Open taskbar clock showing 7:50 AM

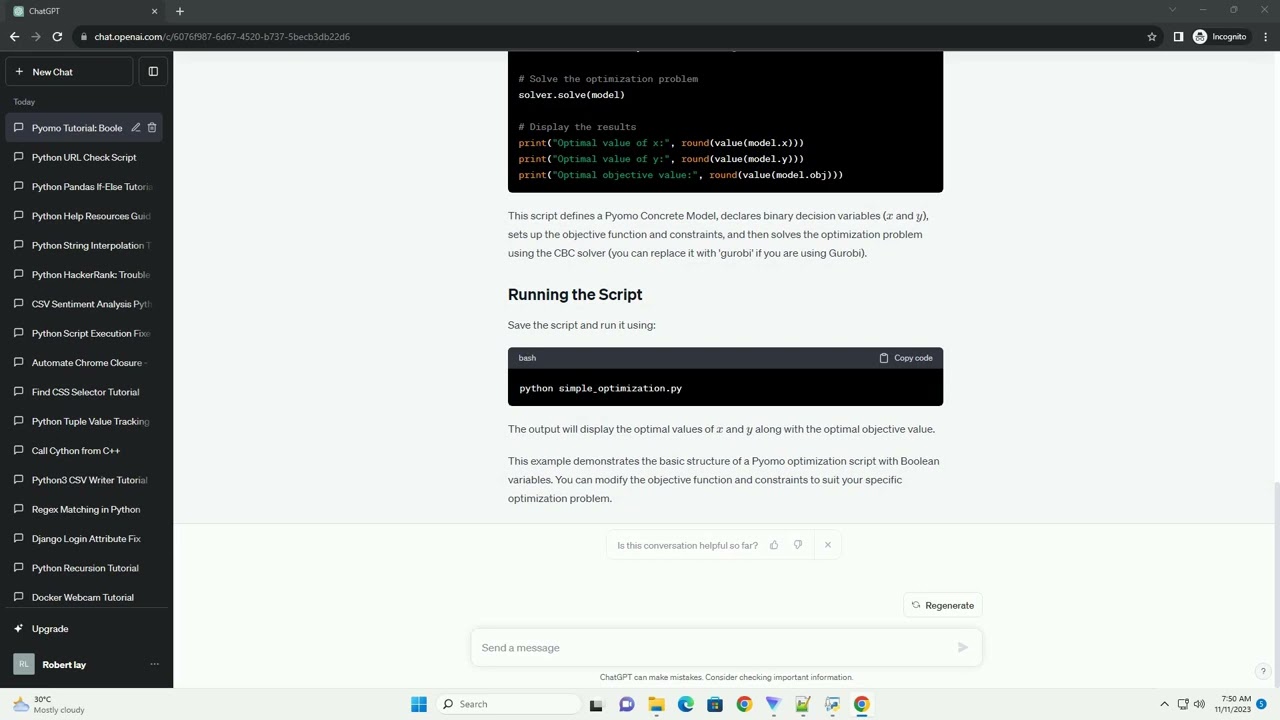(1233, 704)
